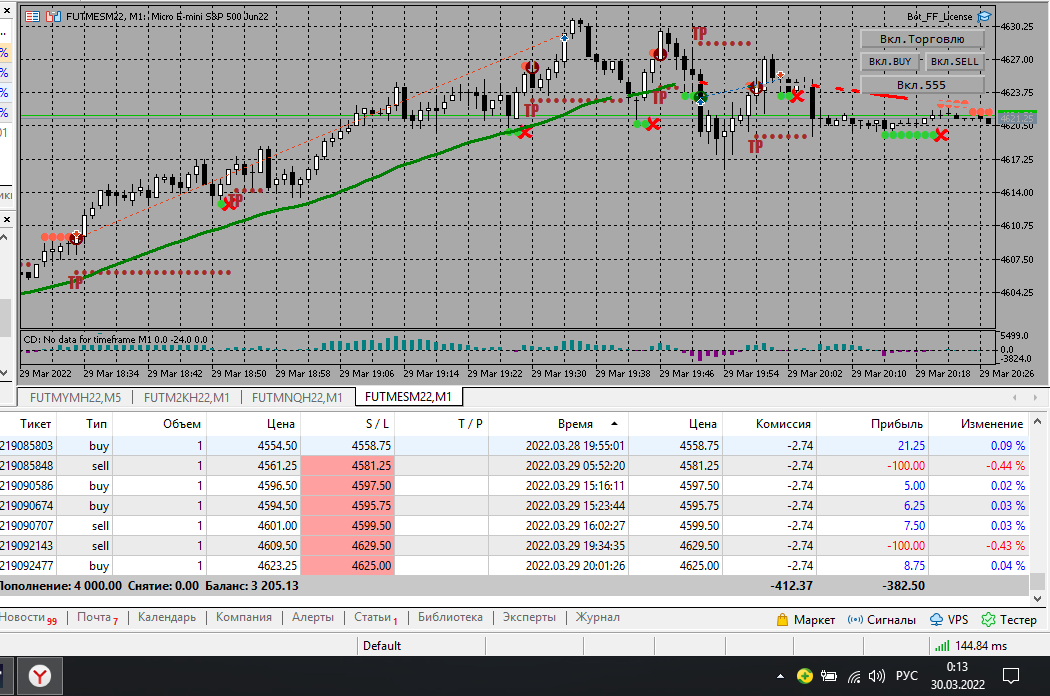Sort by Прибыль column header
Viewport: 1050px width, 696px height.
click(x=873, y=424)
